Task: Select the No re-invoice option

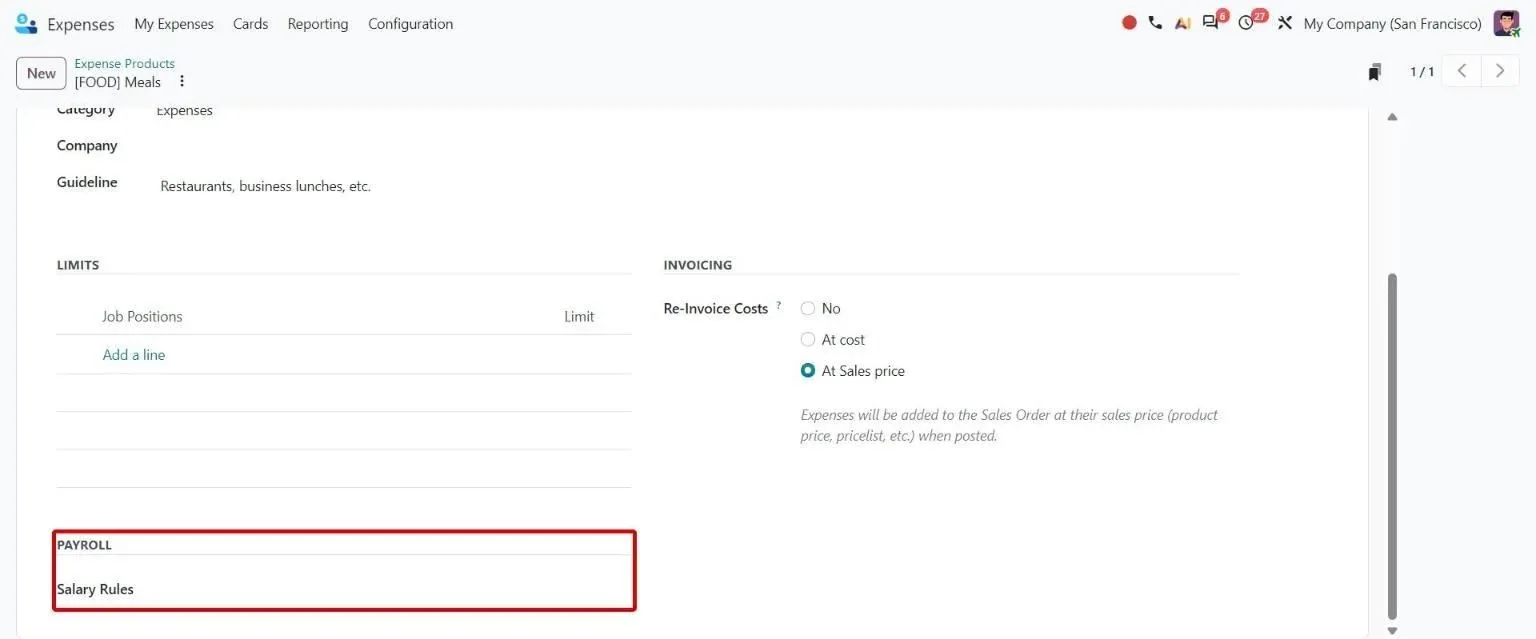Action: click(808, 309)
